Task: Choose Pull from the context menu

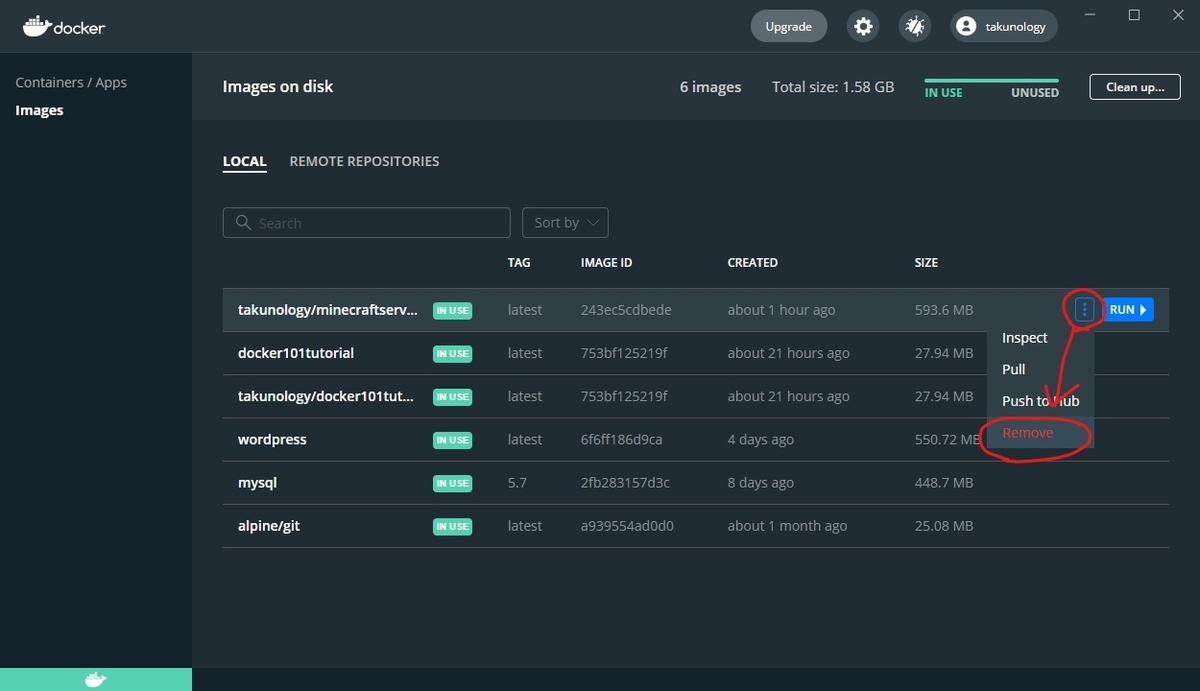Action: [x=1014, y=369]
